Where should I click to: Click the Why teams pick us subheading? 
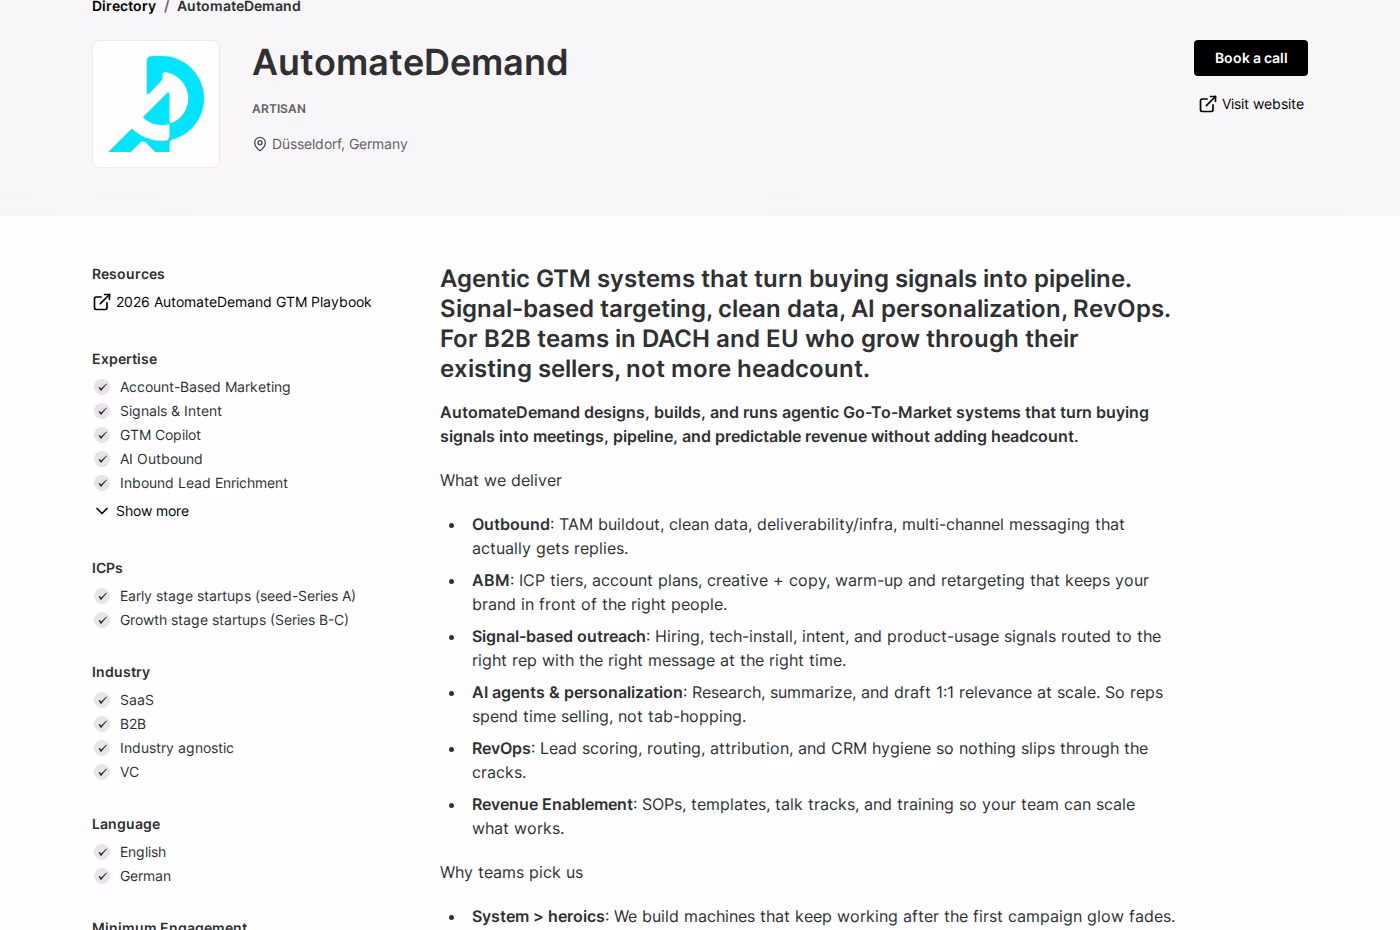tap(511, 872)
